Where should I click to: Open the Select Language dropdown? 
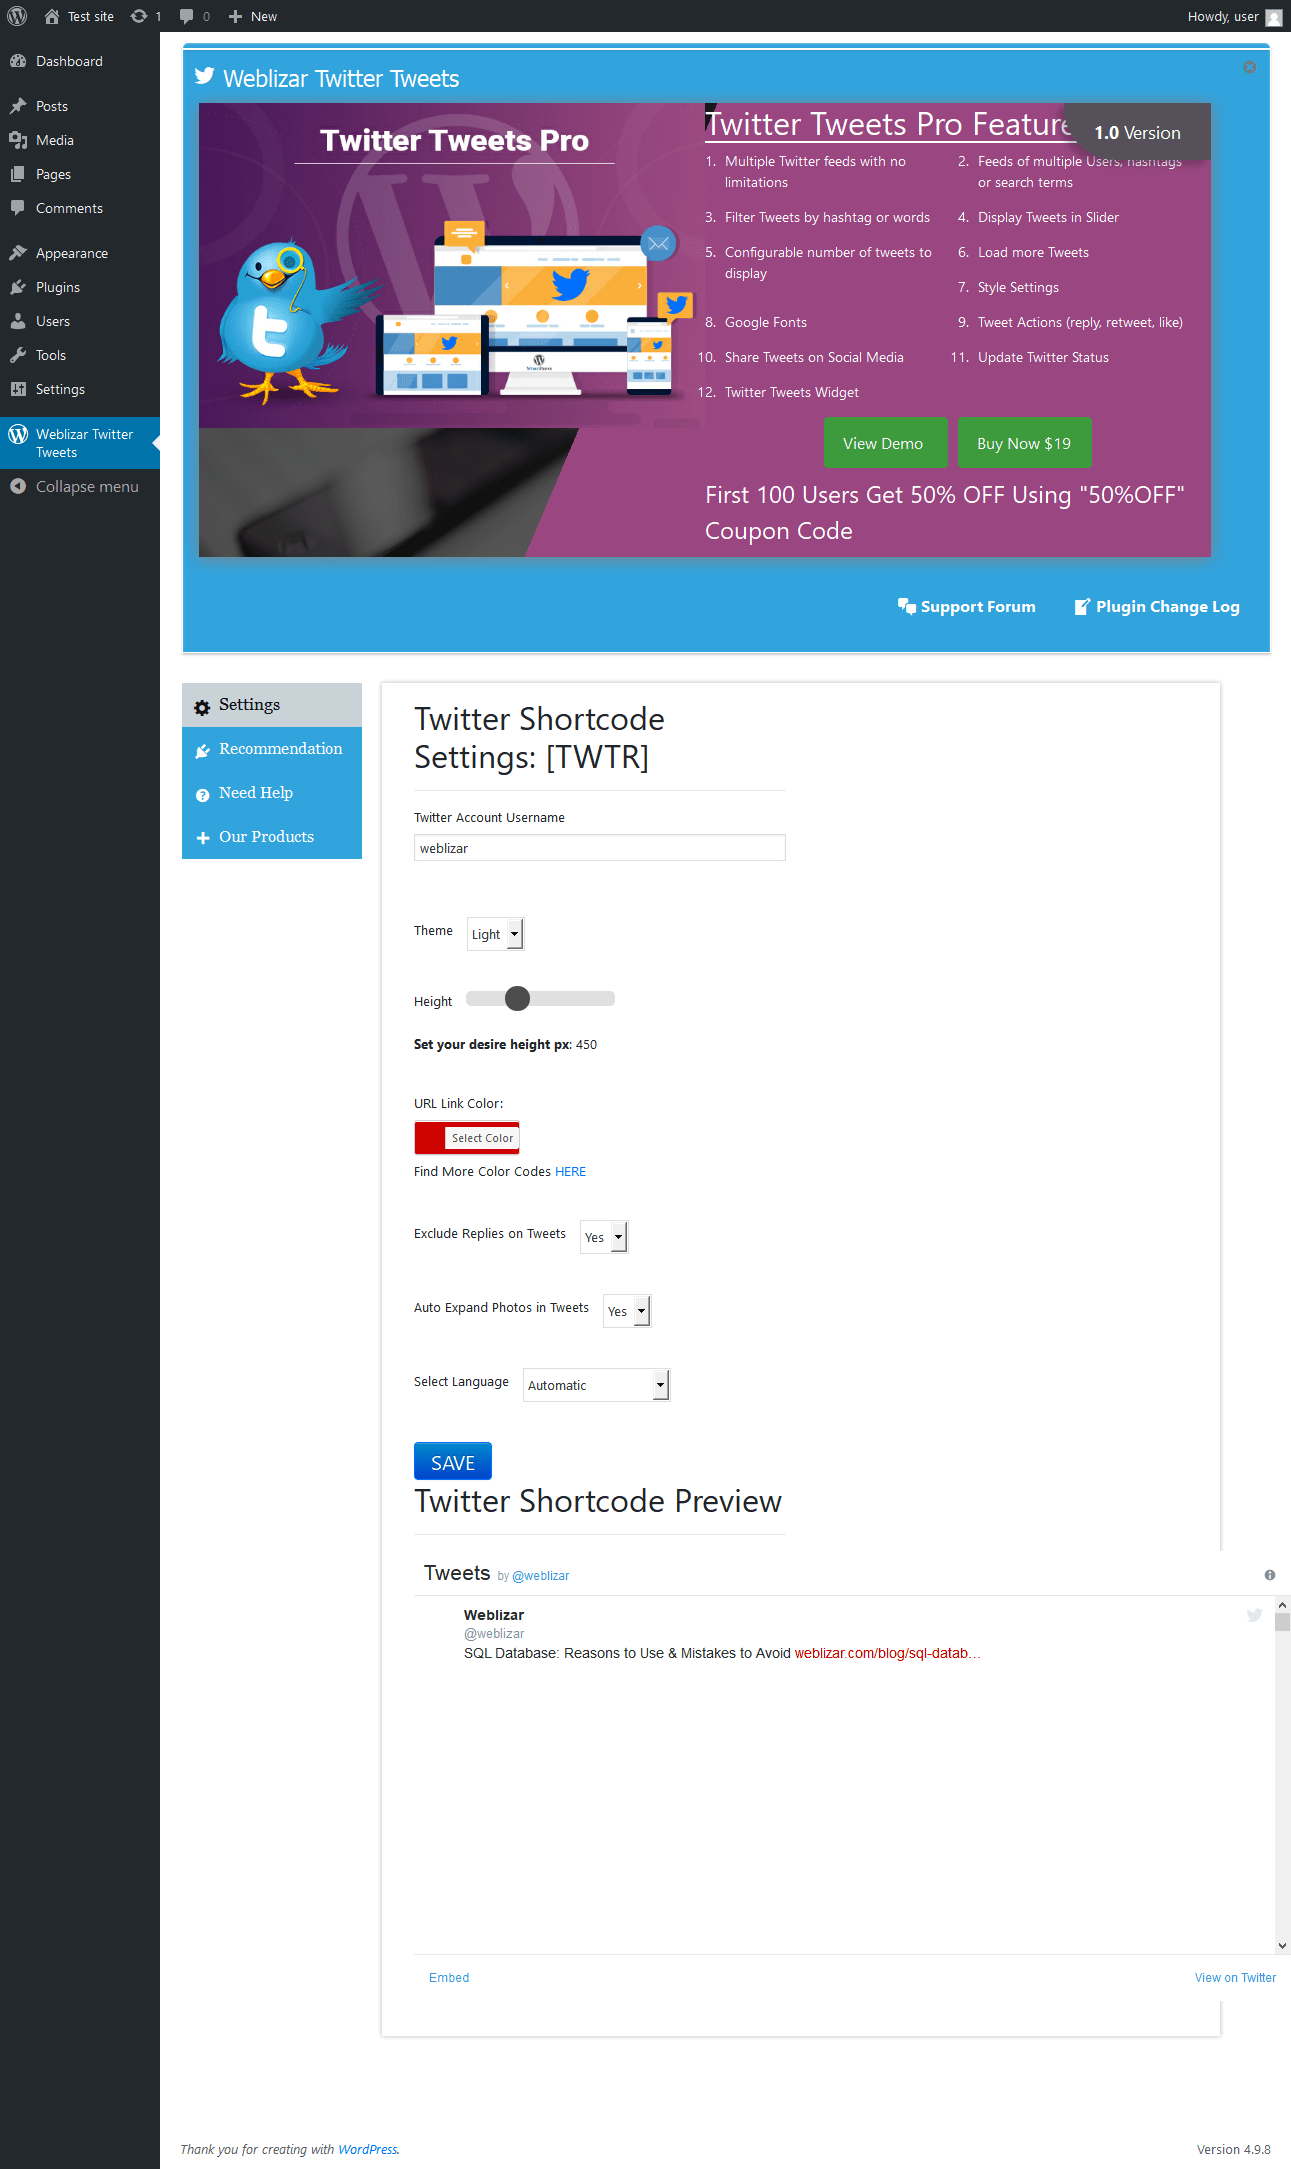coord(596,1385)
